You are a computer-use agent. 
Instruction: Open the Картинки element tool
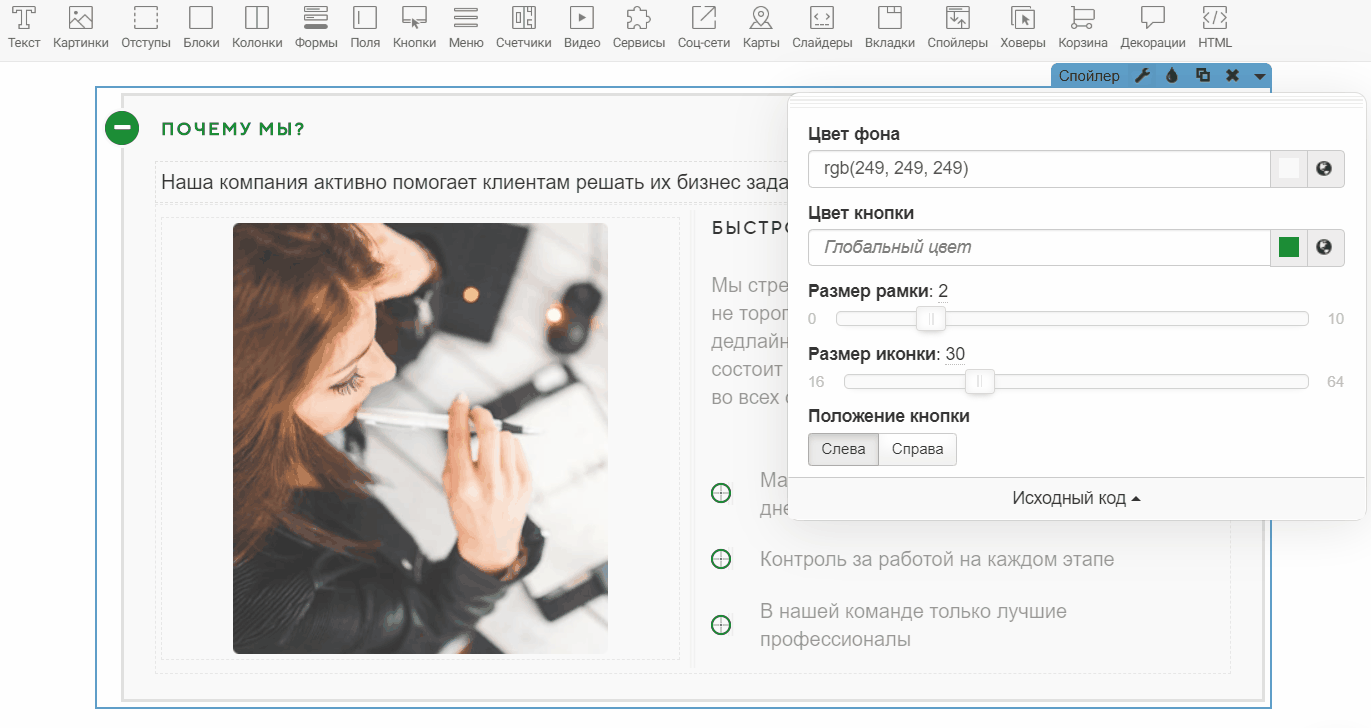tap(80, 26)
